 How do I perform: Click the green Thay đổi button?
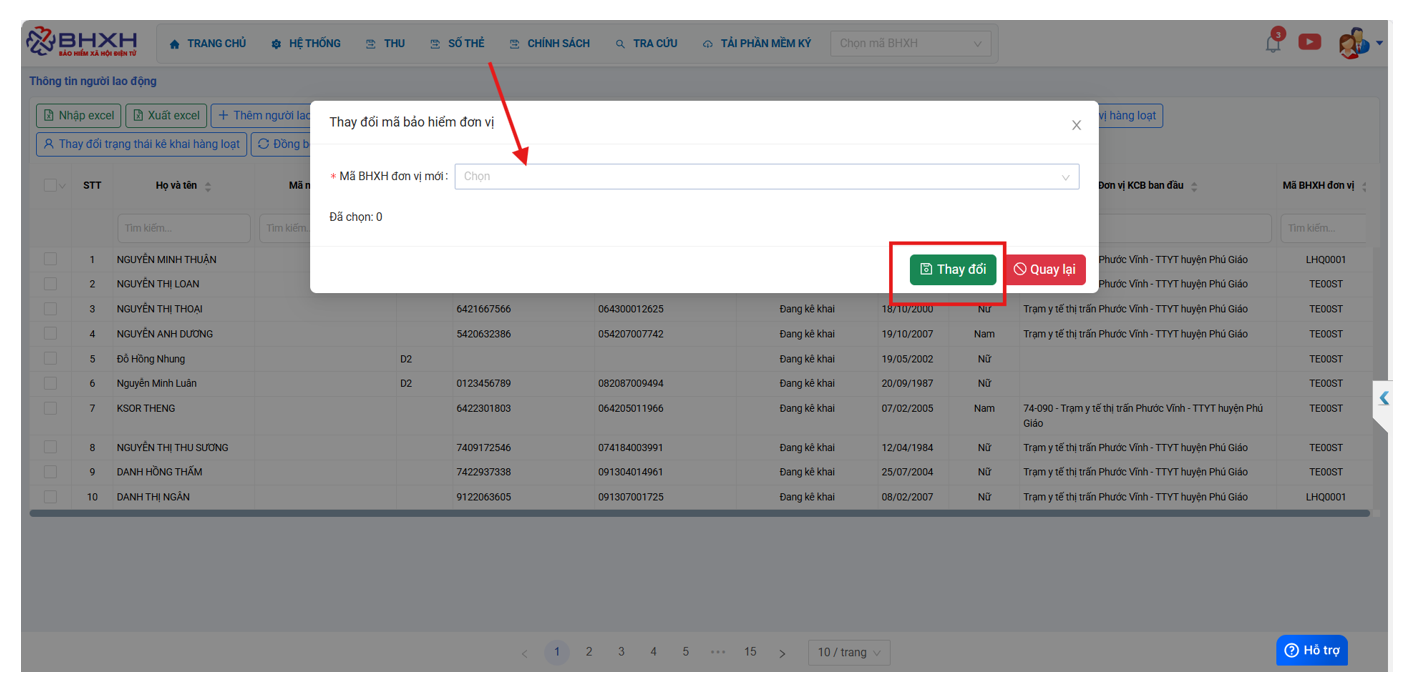pos(952,269)
